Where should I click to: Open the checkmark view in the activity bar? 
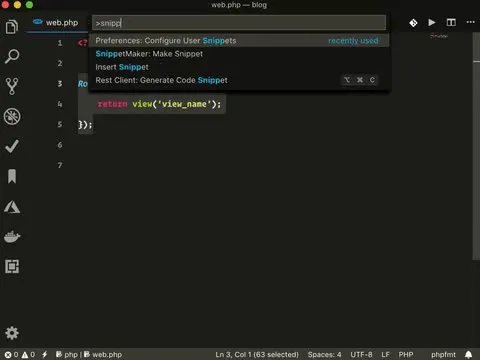pyautogui.click(x=12, y=146)
